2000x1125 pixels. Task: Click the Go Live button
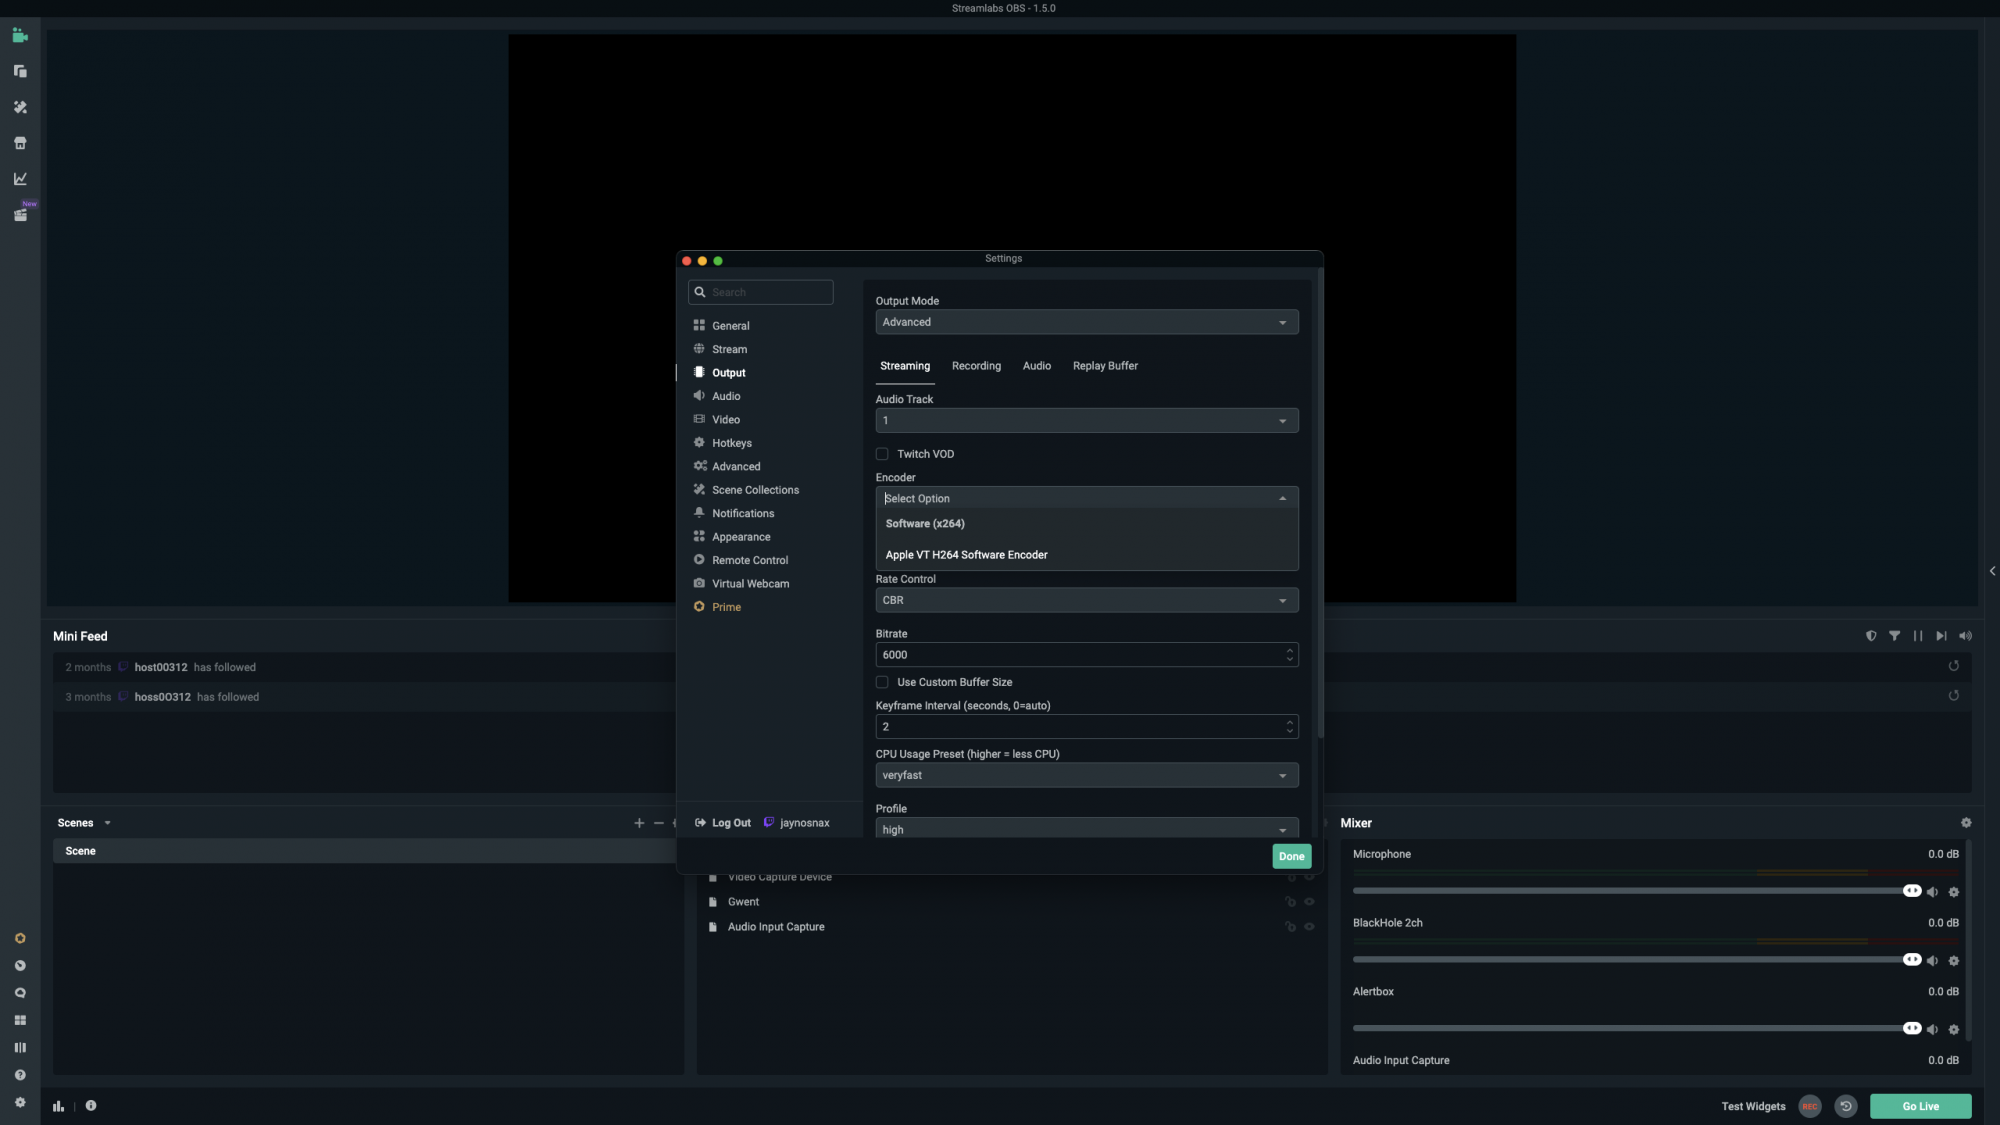[1920, 1106]
